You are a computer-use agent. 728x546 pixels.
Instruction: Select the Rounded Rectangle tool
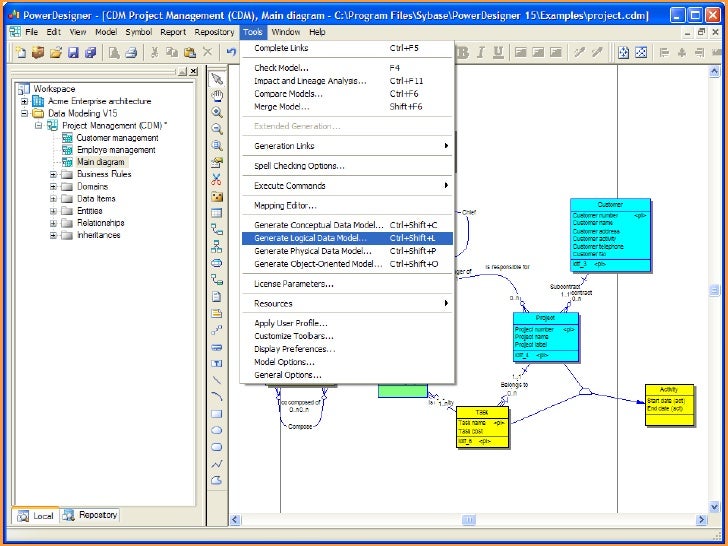(x=217, y=447)
